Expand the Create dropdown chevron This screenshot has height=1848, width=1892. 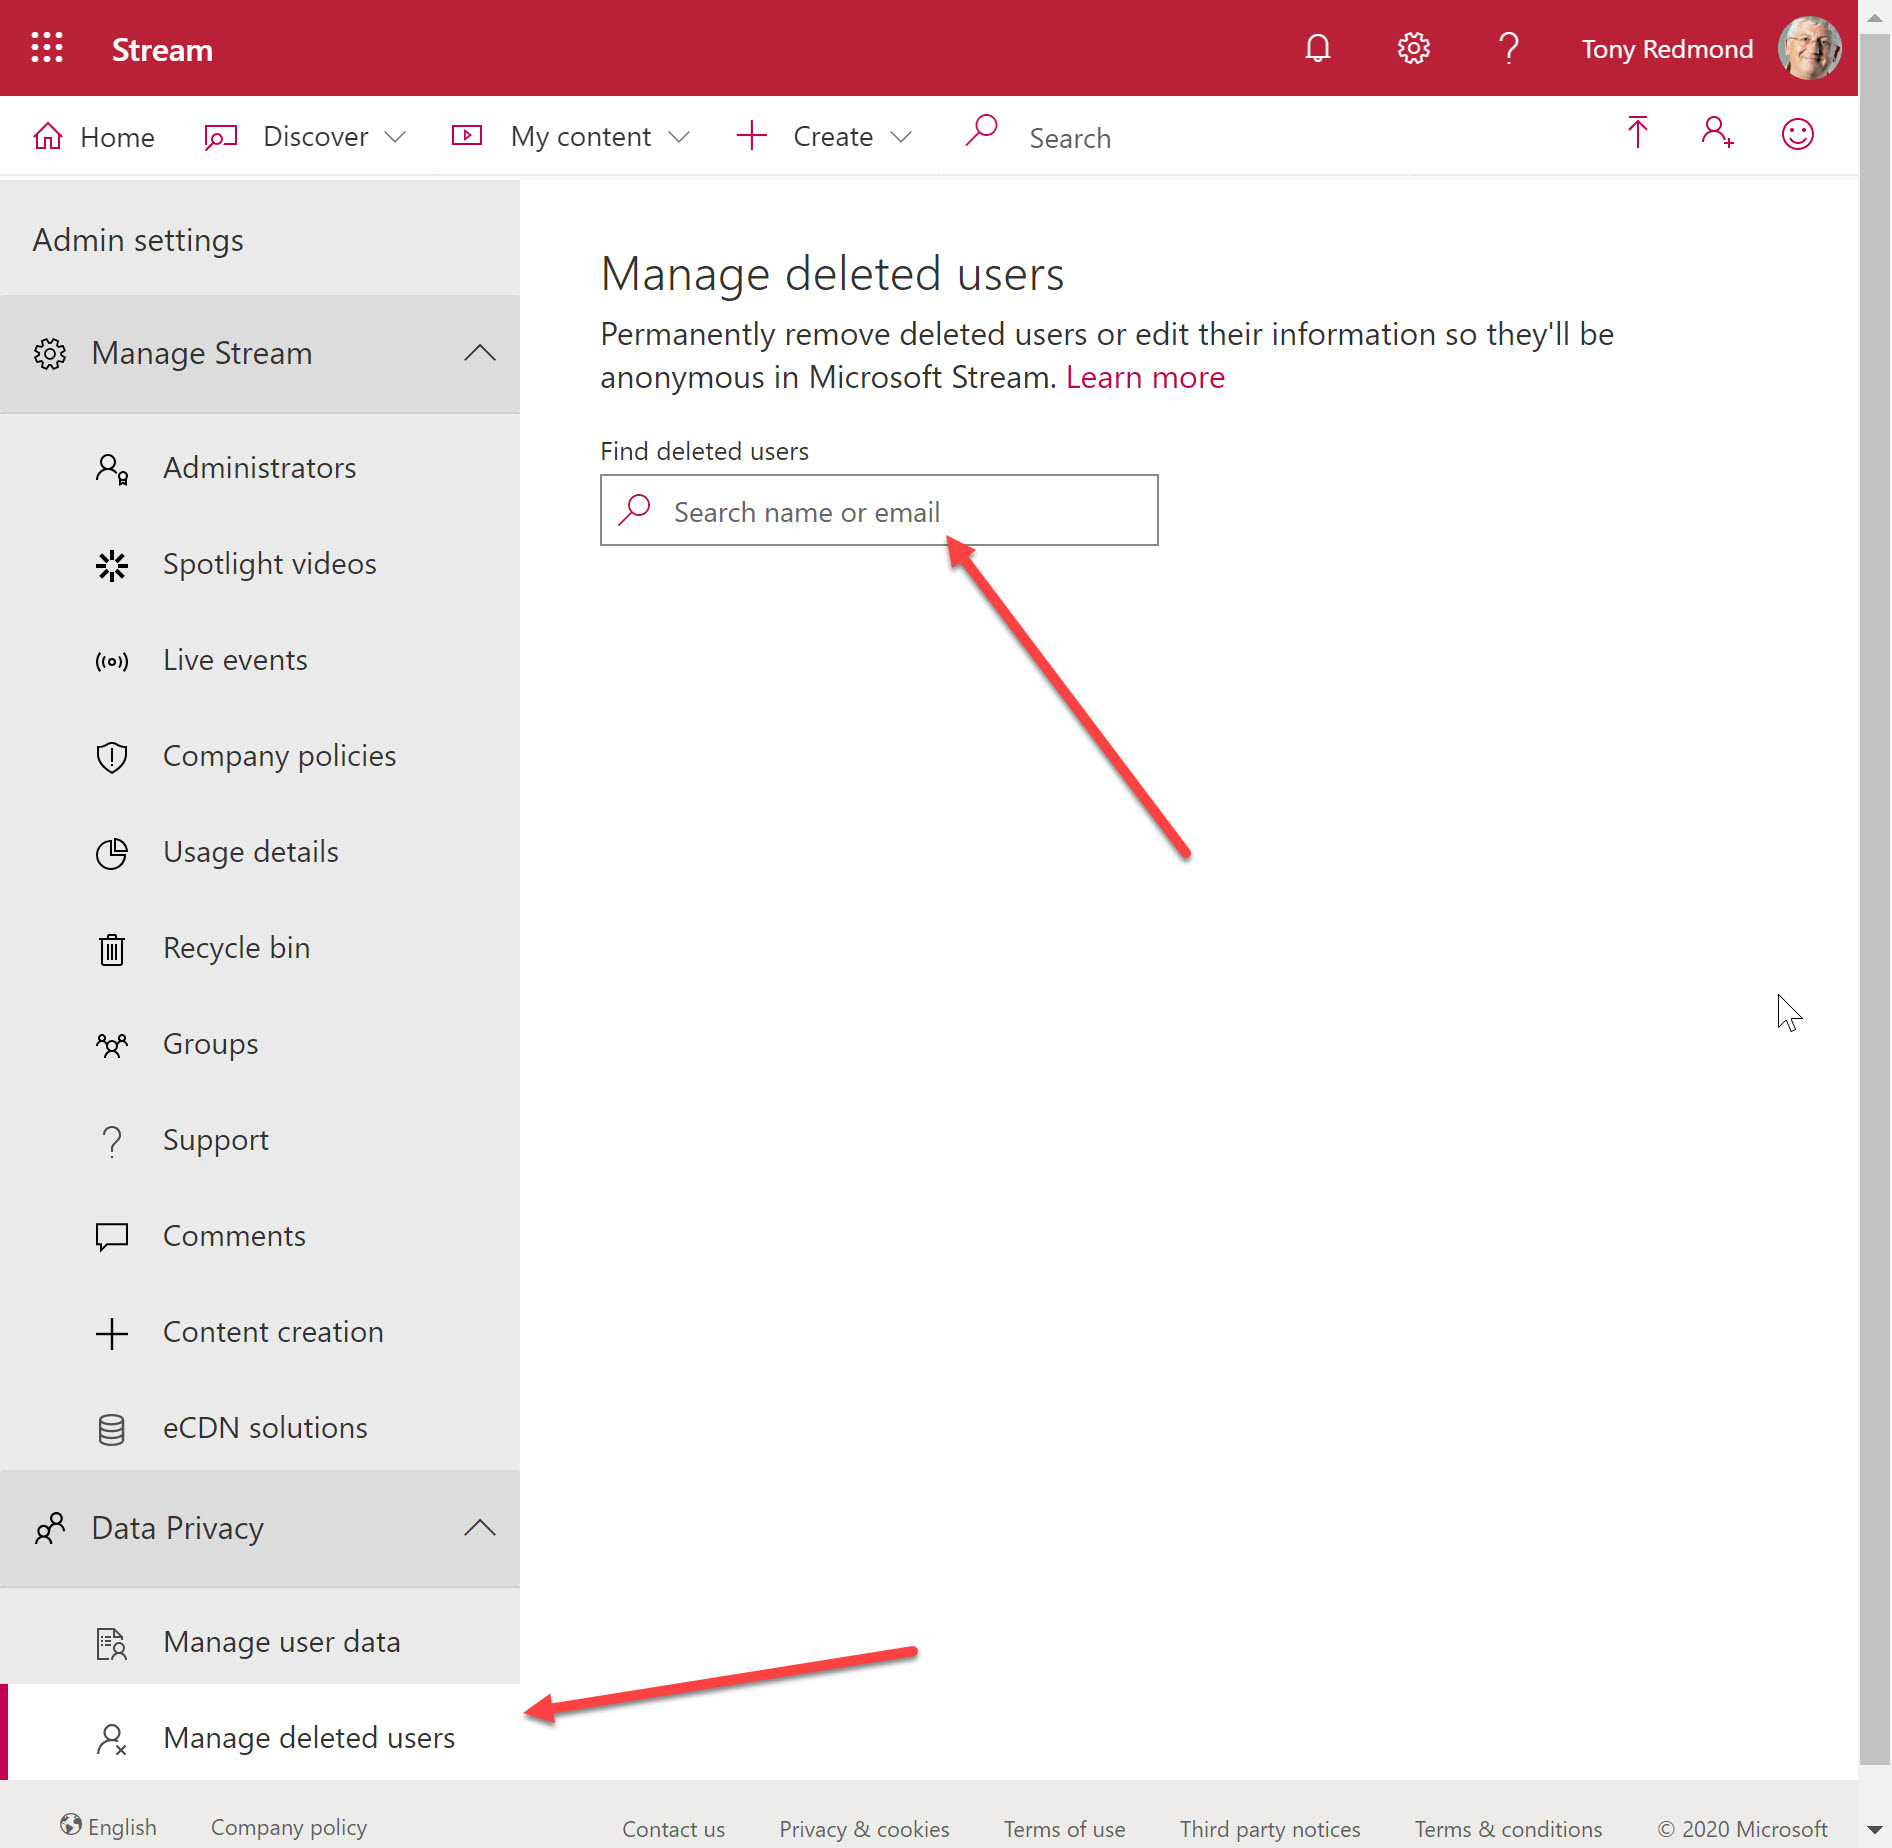coord(901,136)
